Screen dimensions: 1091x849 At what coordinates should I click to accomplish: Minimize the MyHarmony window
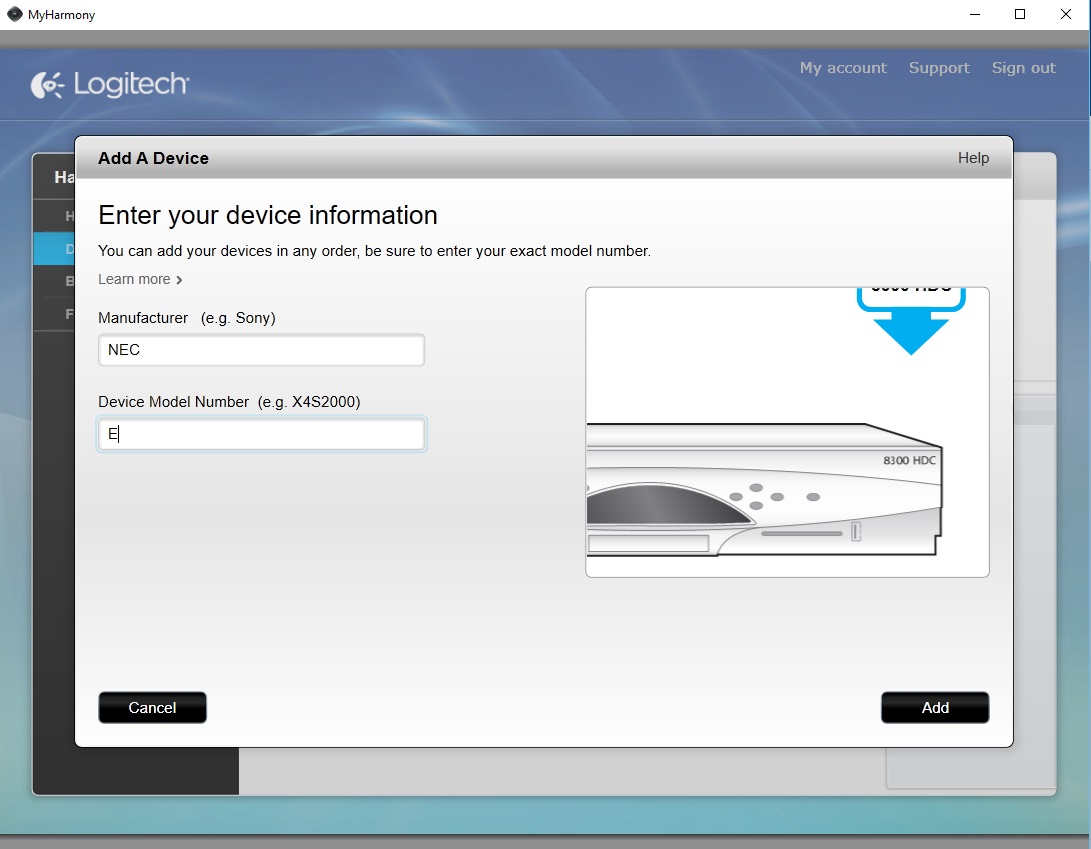975,14
